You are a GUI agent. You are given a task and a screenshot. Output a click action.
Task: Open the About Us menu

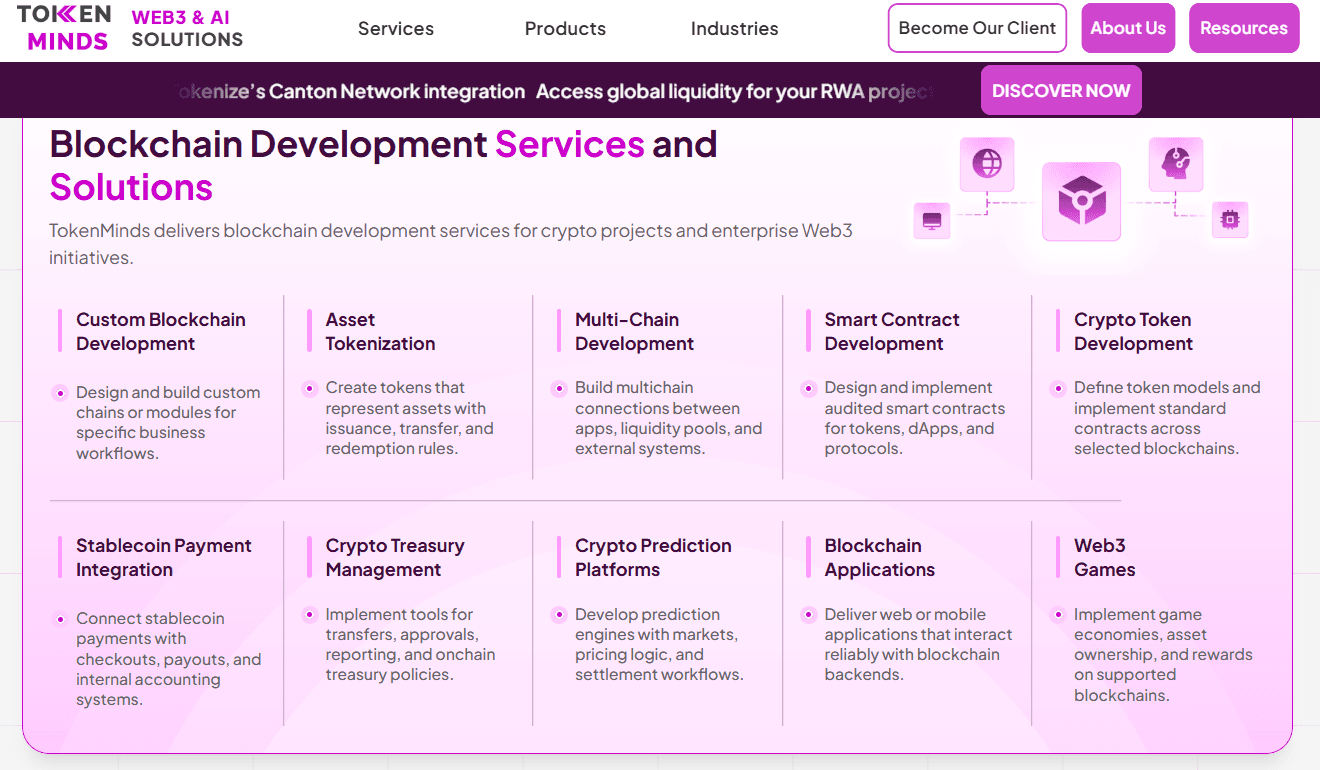(1128, 28)
